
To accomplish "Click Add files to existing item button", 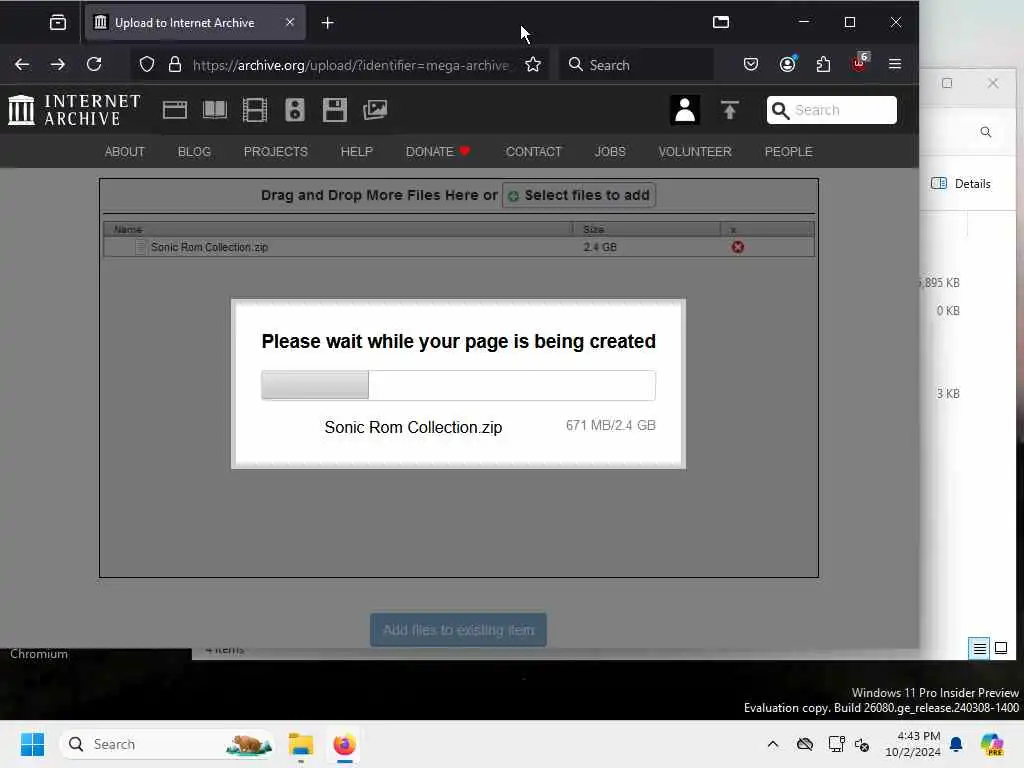I will (x=458, y=630).
